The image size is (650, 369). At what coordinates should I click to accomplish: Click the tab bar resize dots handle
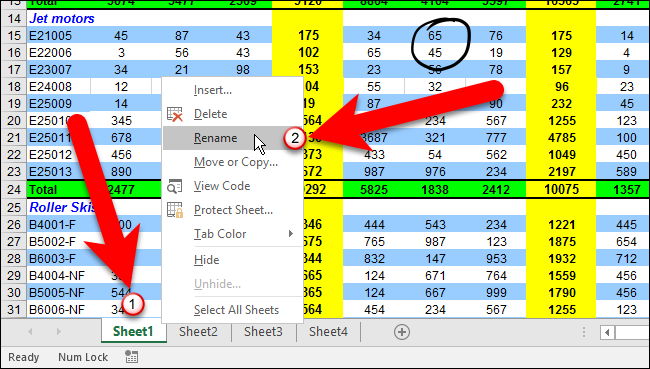point(584,332)
